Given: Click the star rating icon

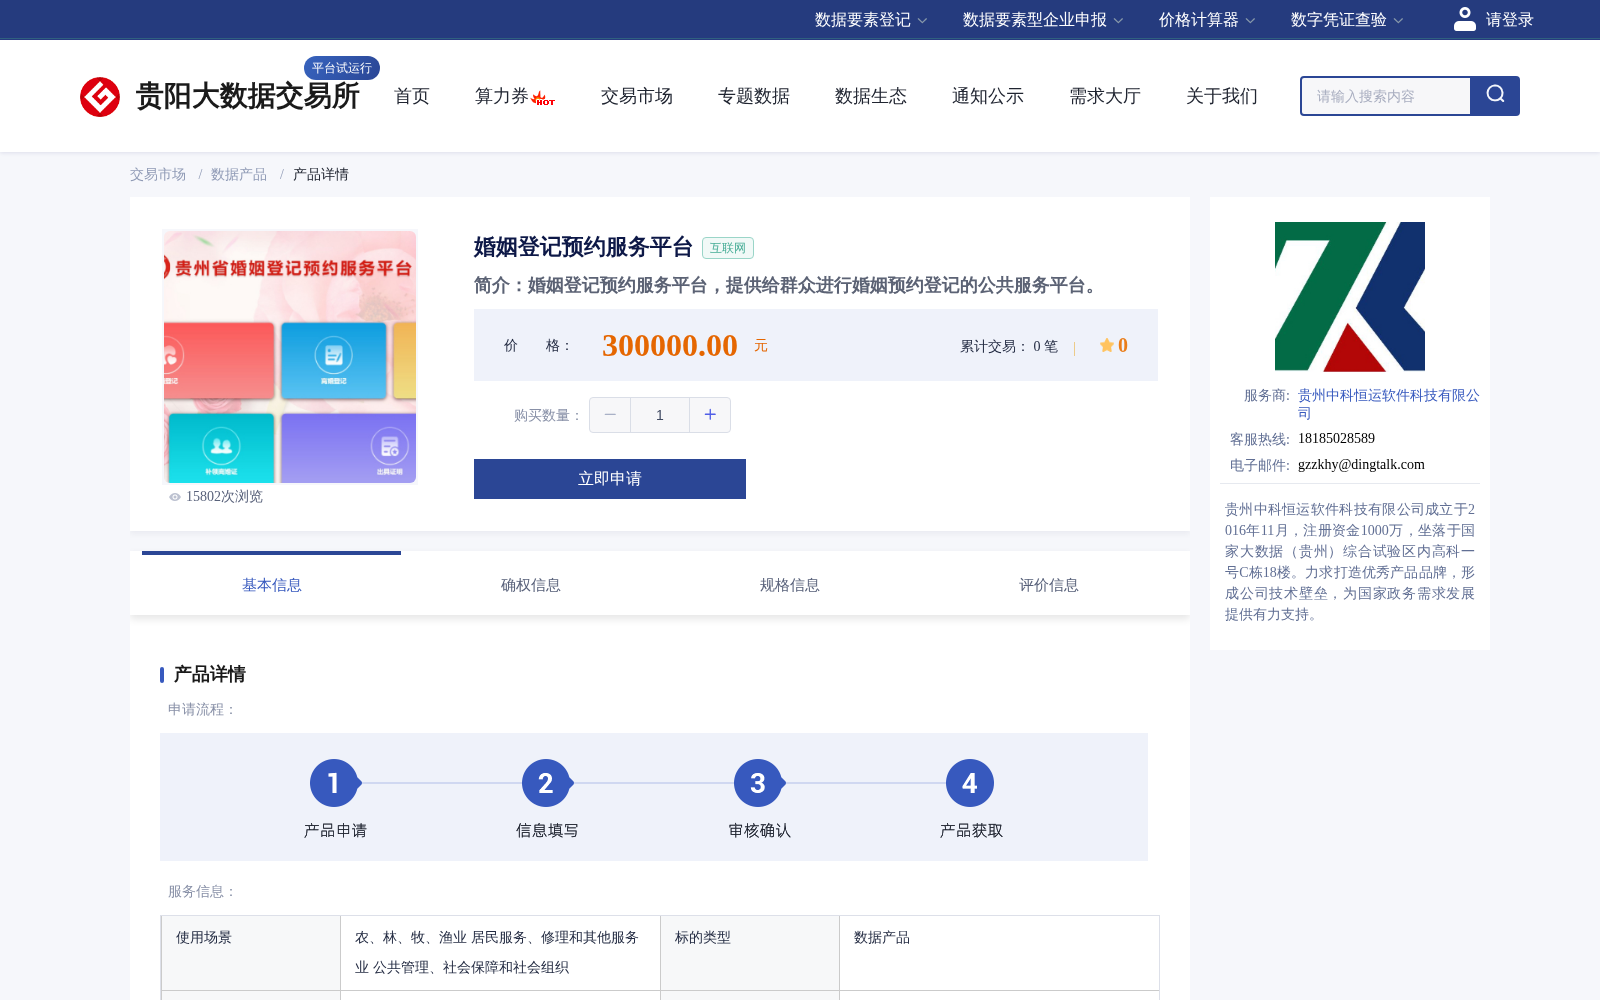Looking at the screenshot, I should pyautogui.click(x=1107, y=345).
